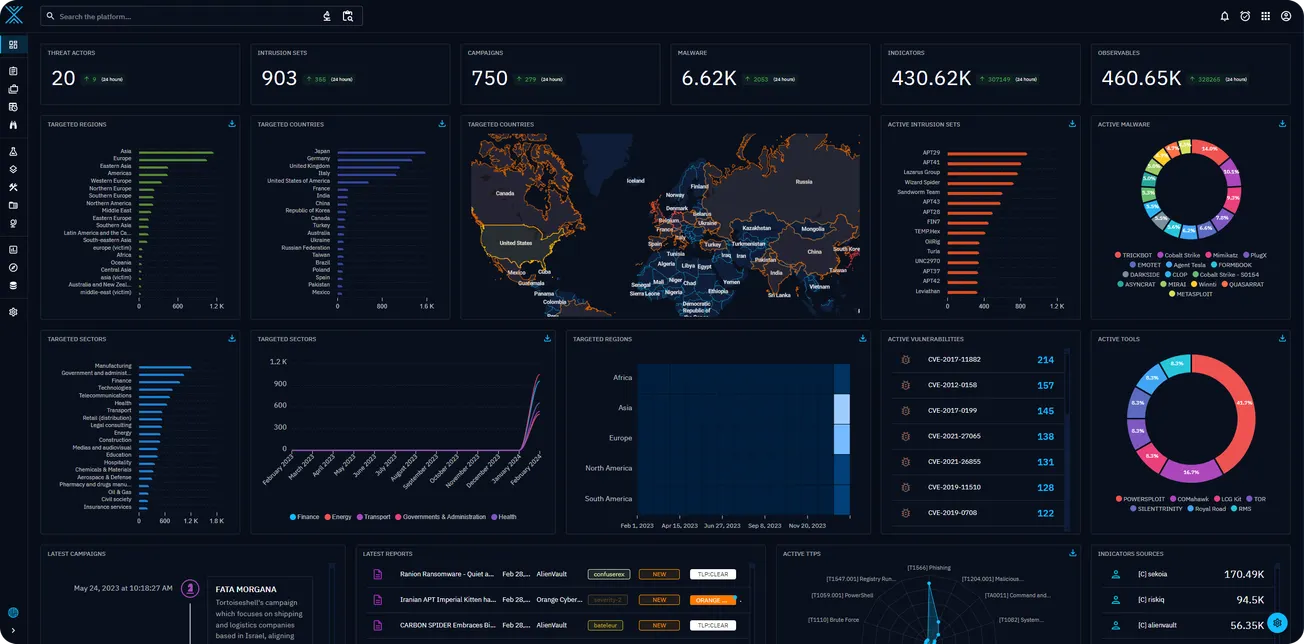
Task: Open the apps grid menu
Action: 1265,16
